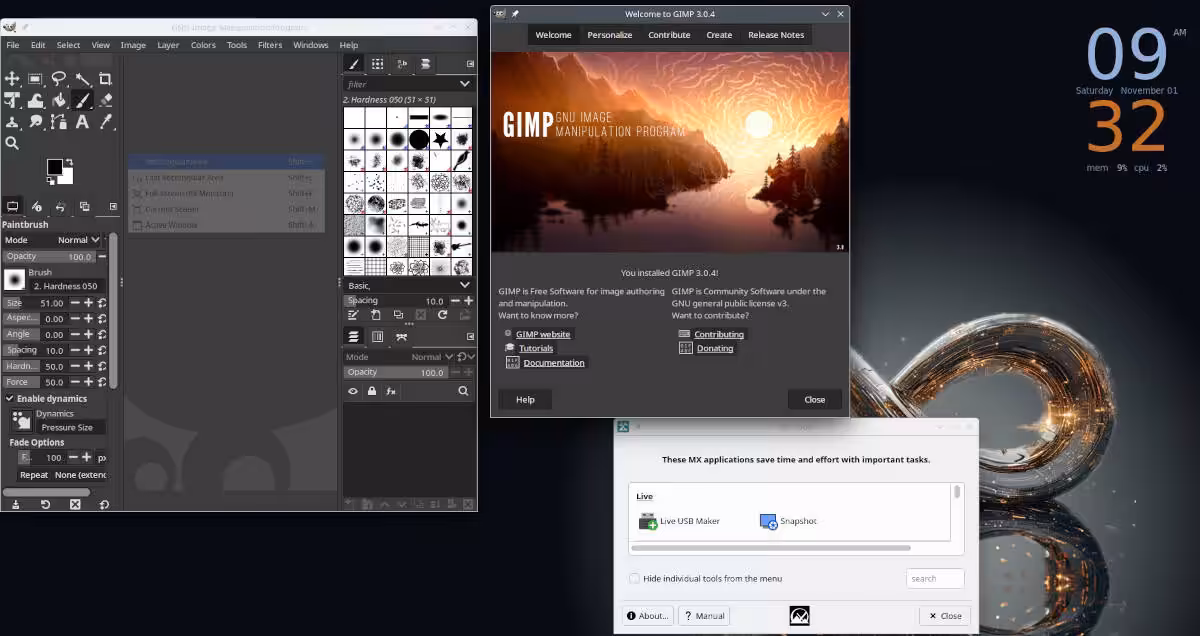Select the Crop tool in toolbox
1200x636 pixels.
click(105, 79)
